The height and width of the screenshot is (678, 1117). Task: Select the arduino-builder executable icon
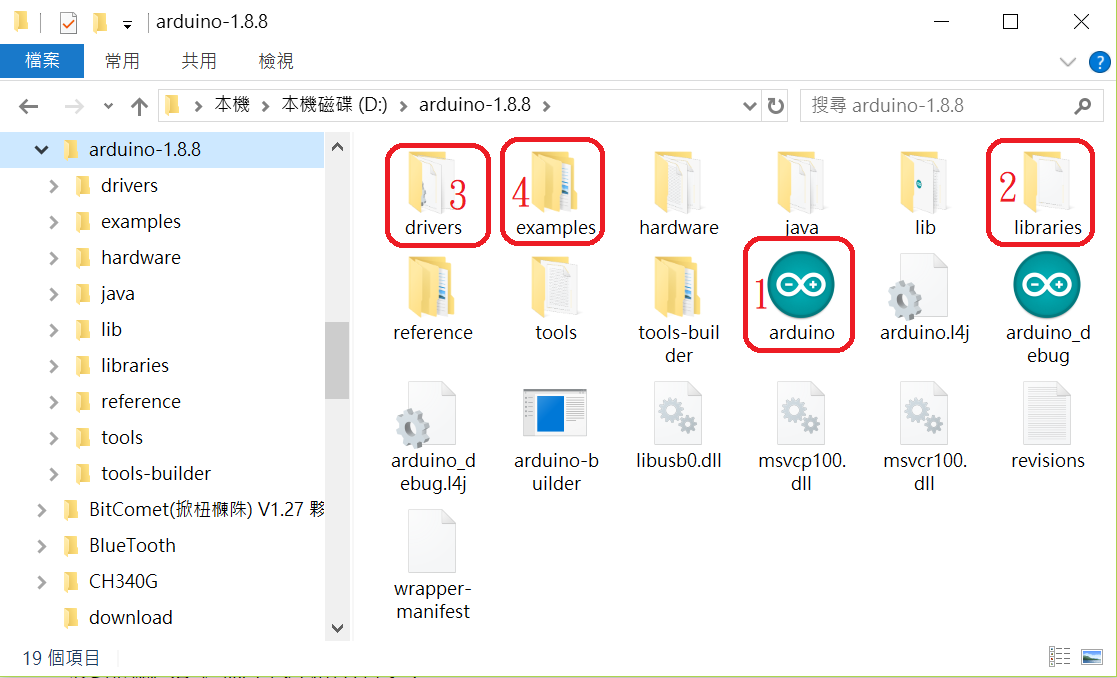(x=555, y=412)
